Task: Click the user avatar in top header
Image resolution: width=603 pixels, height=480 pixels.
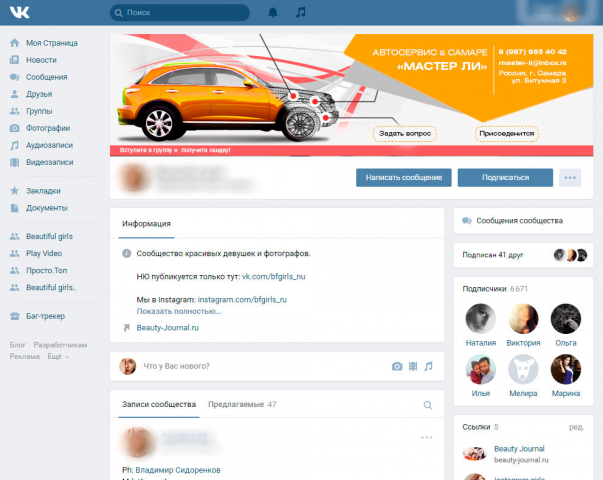Action: [571, 12]
